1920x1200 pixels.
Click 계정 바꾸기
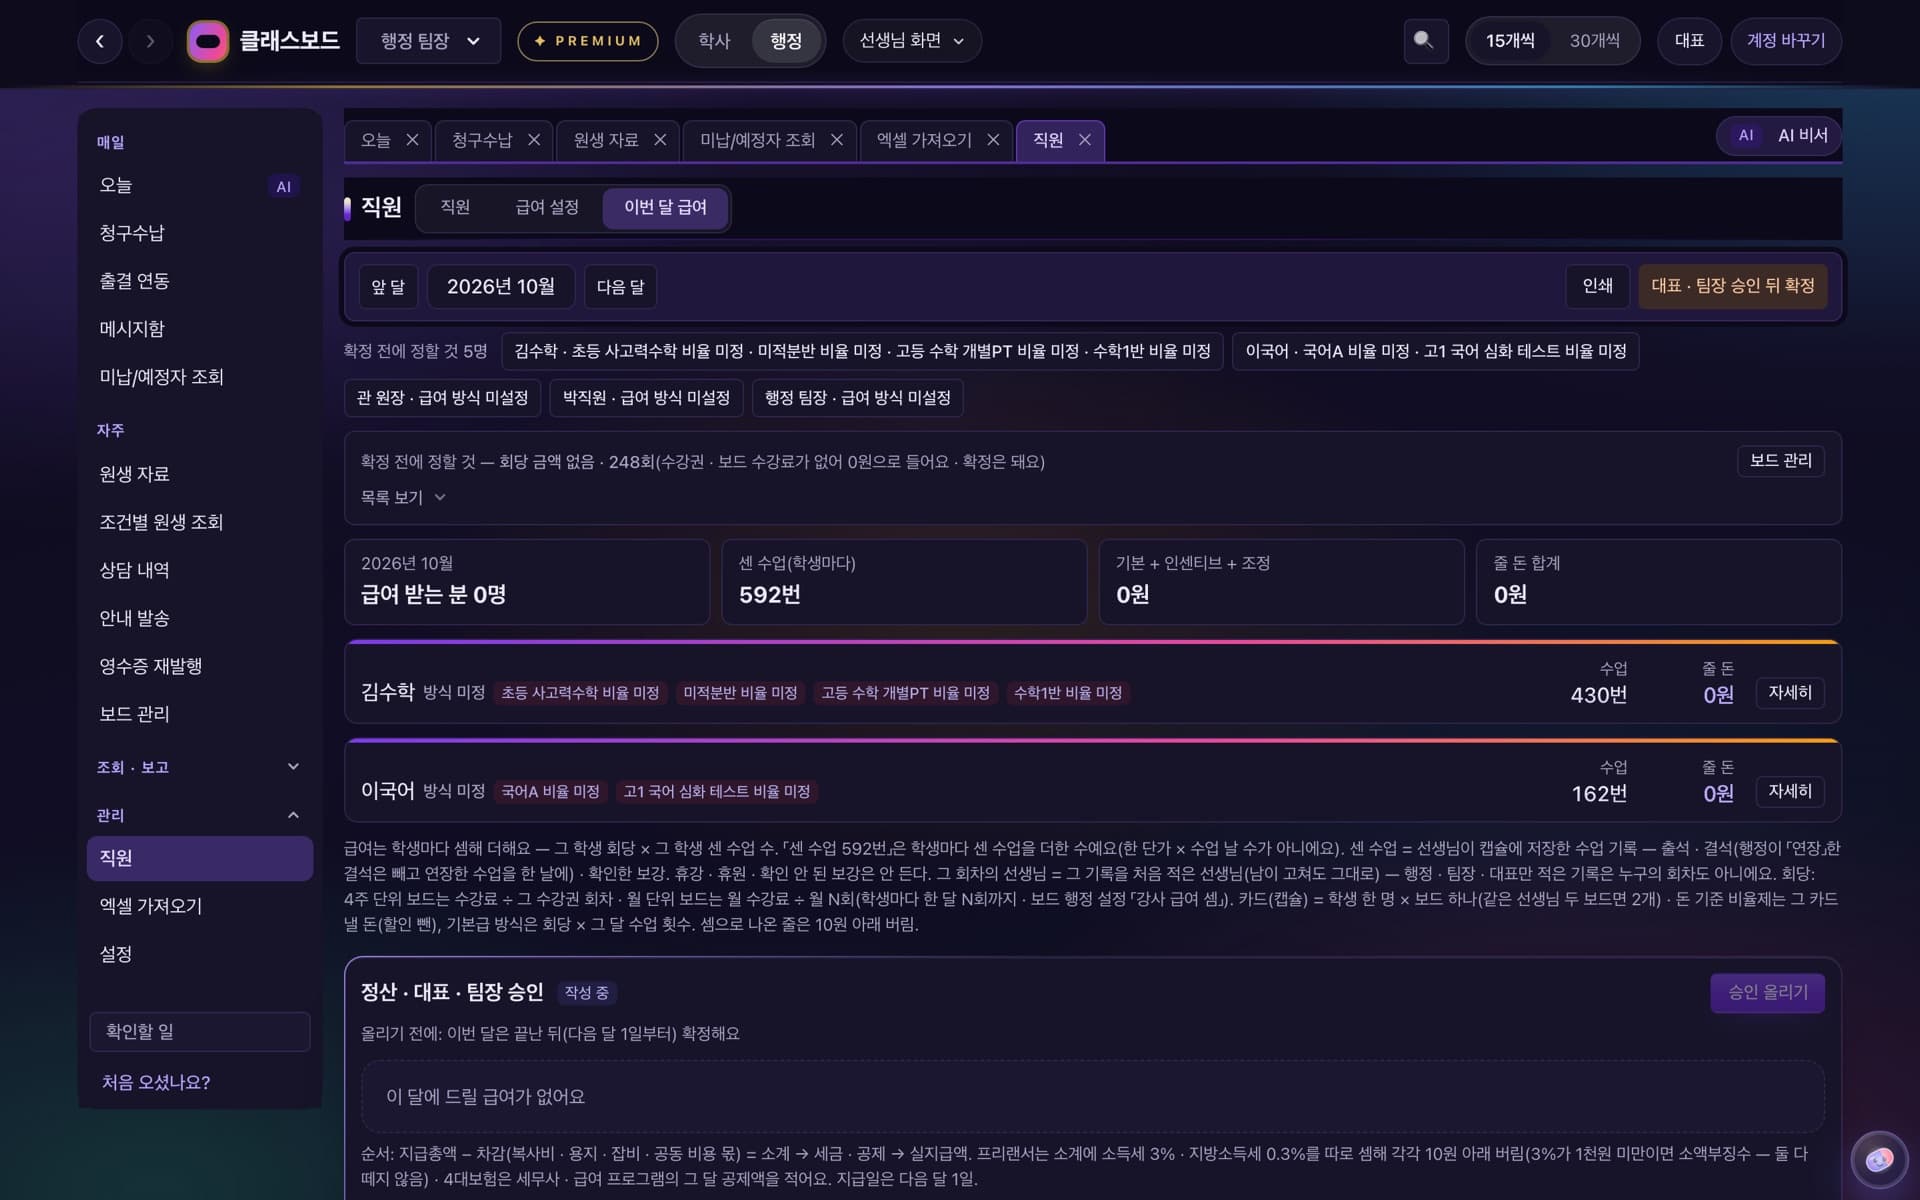(1786, 41)
